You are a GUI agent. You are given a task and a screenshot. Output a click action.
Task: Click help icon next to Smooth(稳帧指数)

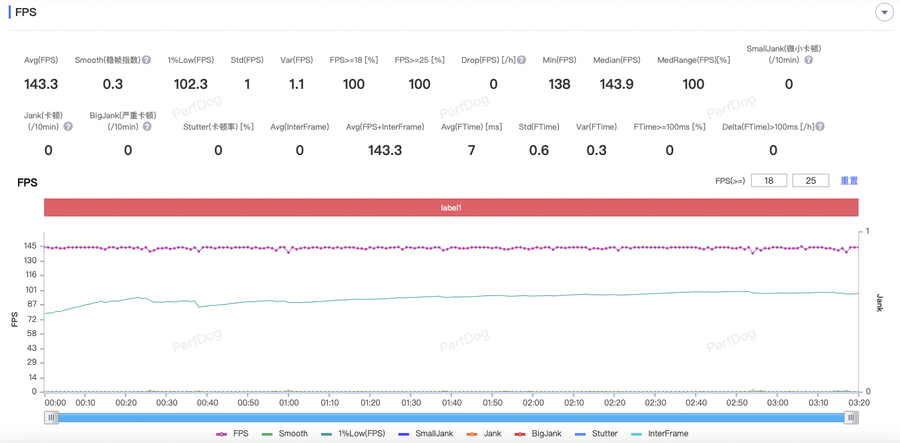pyautogui.click(x=147, y=60)
